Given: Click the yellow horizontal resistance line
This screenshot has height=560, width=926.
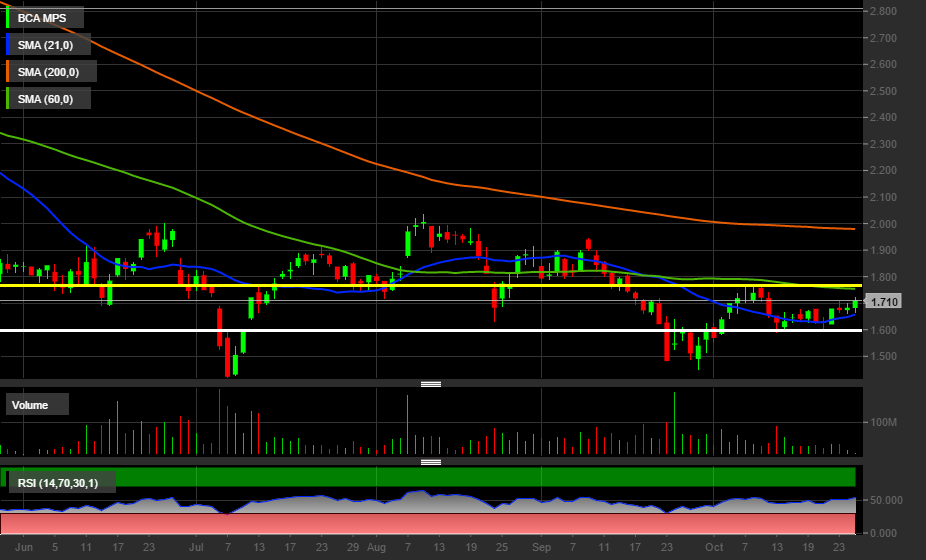Looking at the screenshot, I should (x=431, y=285).
